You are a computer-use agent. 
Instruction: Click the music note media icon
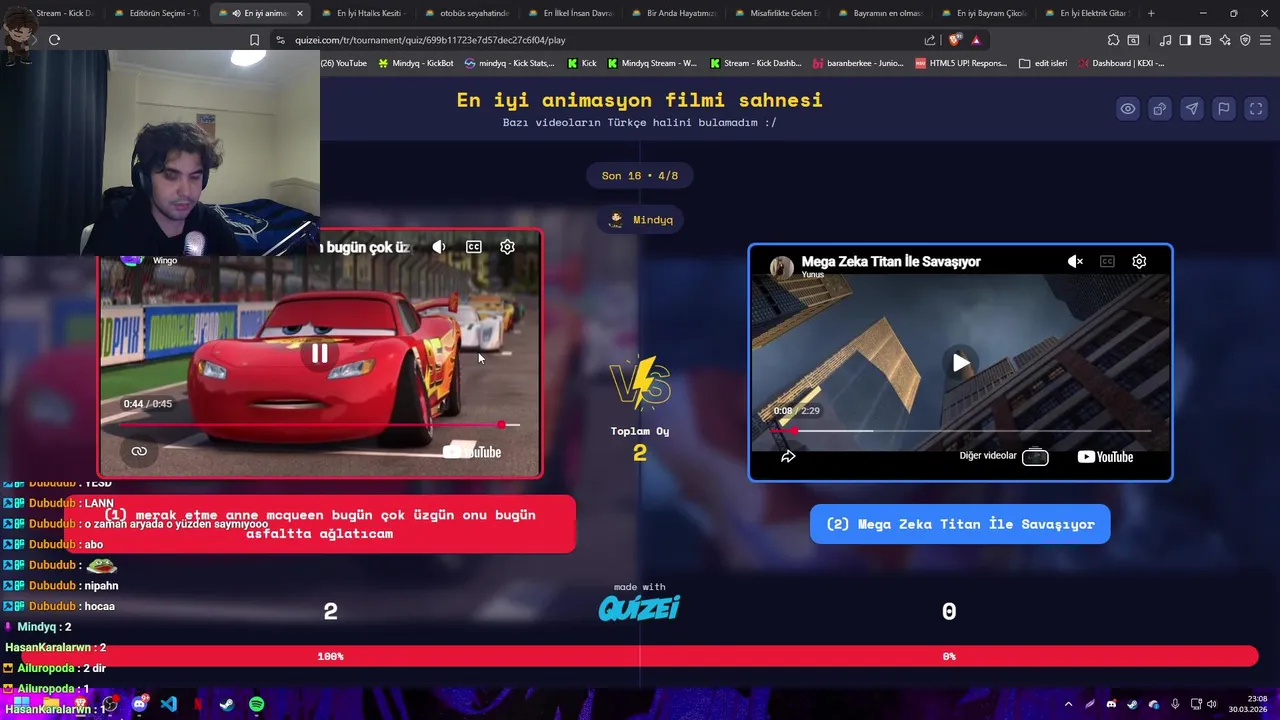(1165, 40)
